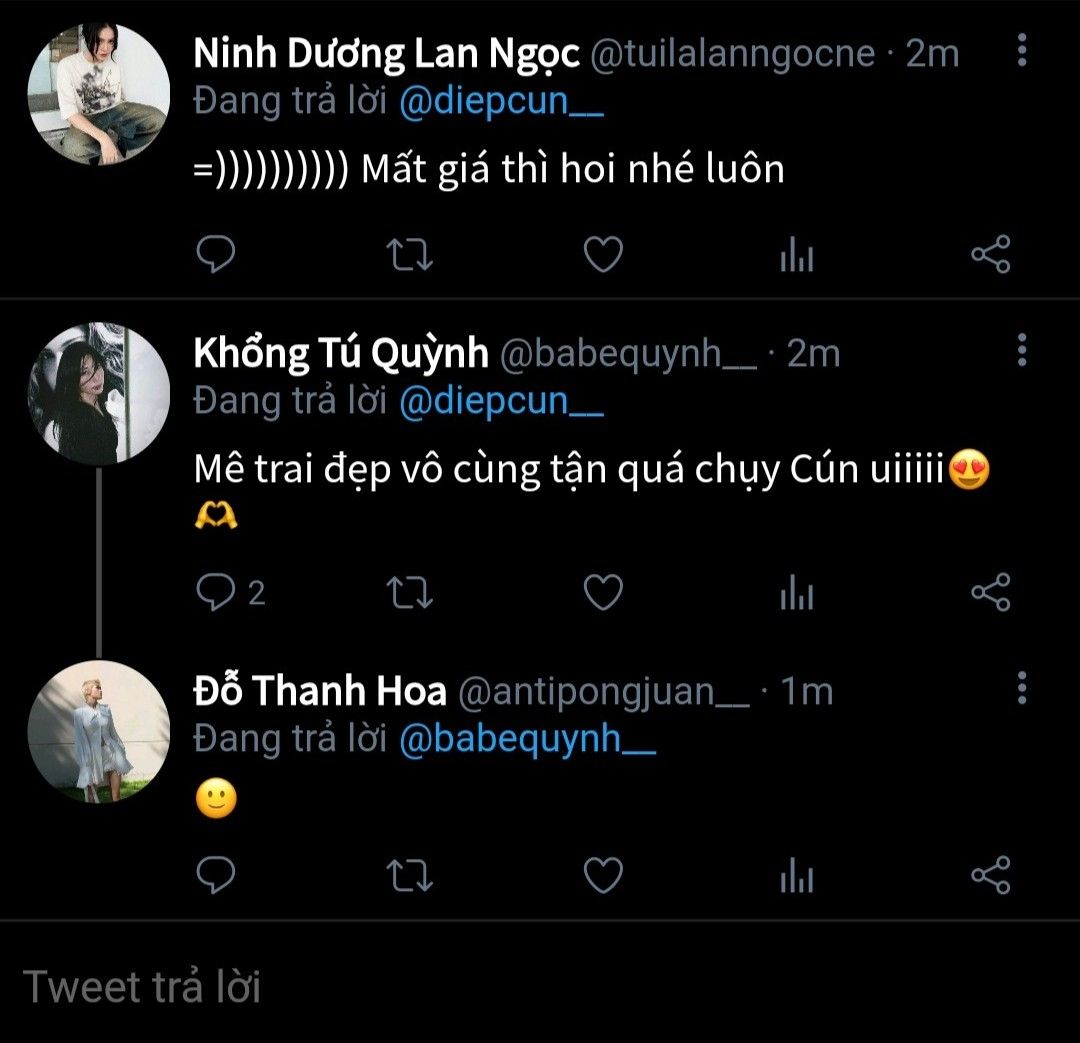Open more options for Khổng Tú Quỳnh's tweet
This screenshot has width=1080, height=1043.
1021,351
